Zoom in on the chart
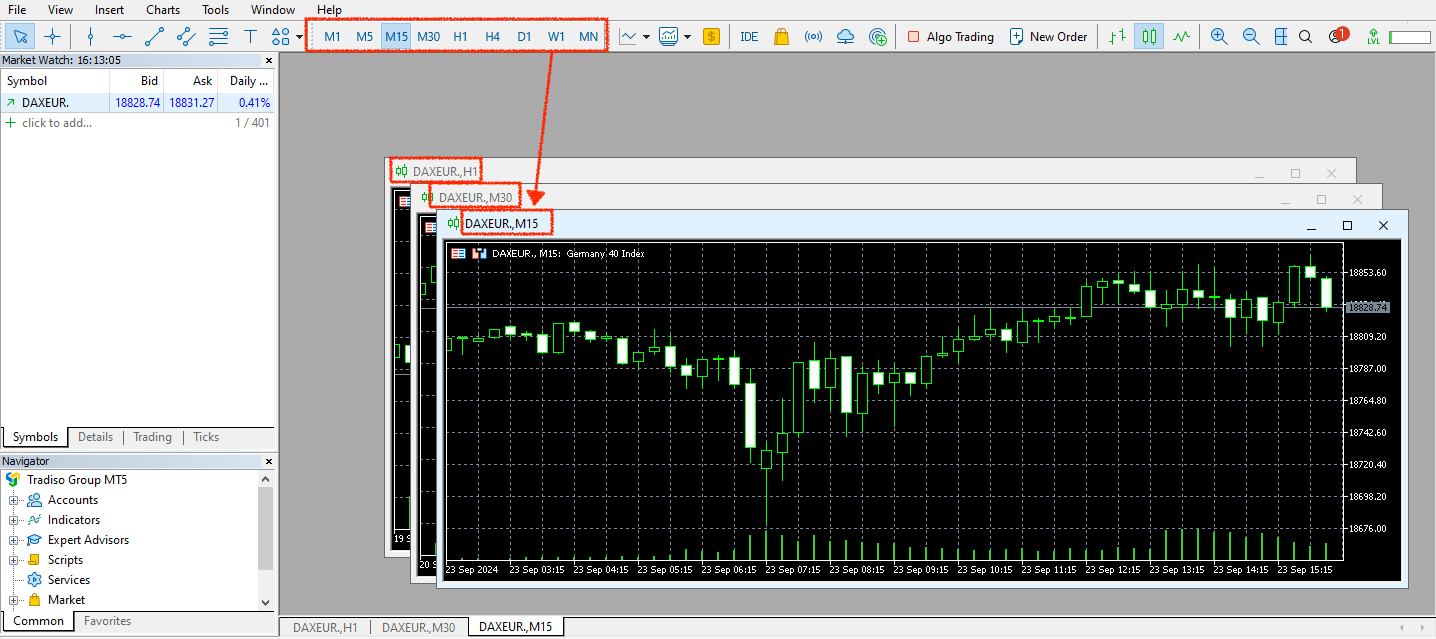This screenshot has height=639, width=1436. 1219,36
